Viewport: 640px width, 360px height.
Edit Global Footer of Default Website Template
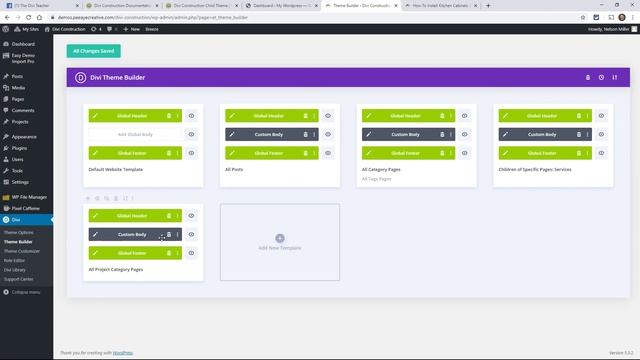(x=95, y=153)
